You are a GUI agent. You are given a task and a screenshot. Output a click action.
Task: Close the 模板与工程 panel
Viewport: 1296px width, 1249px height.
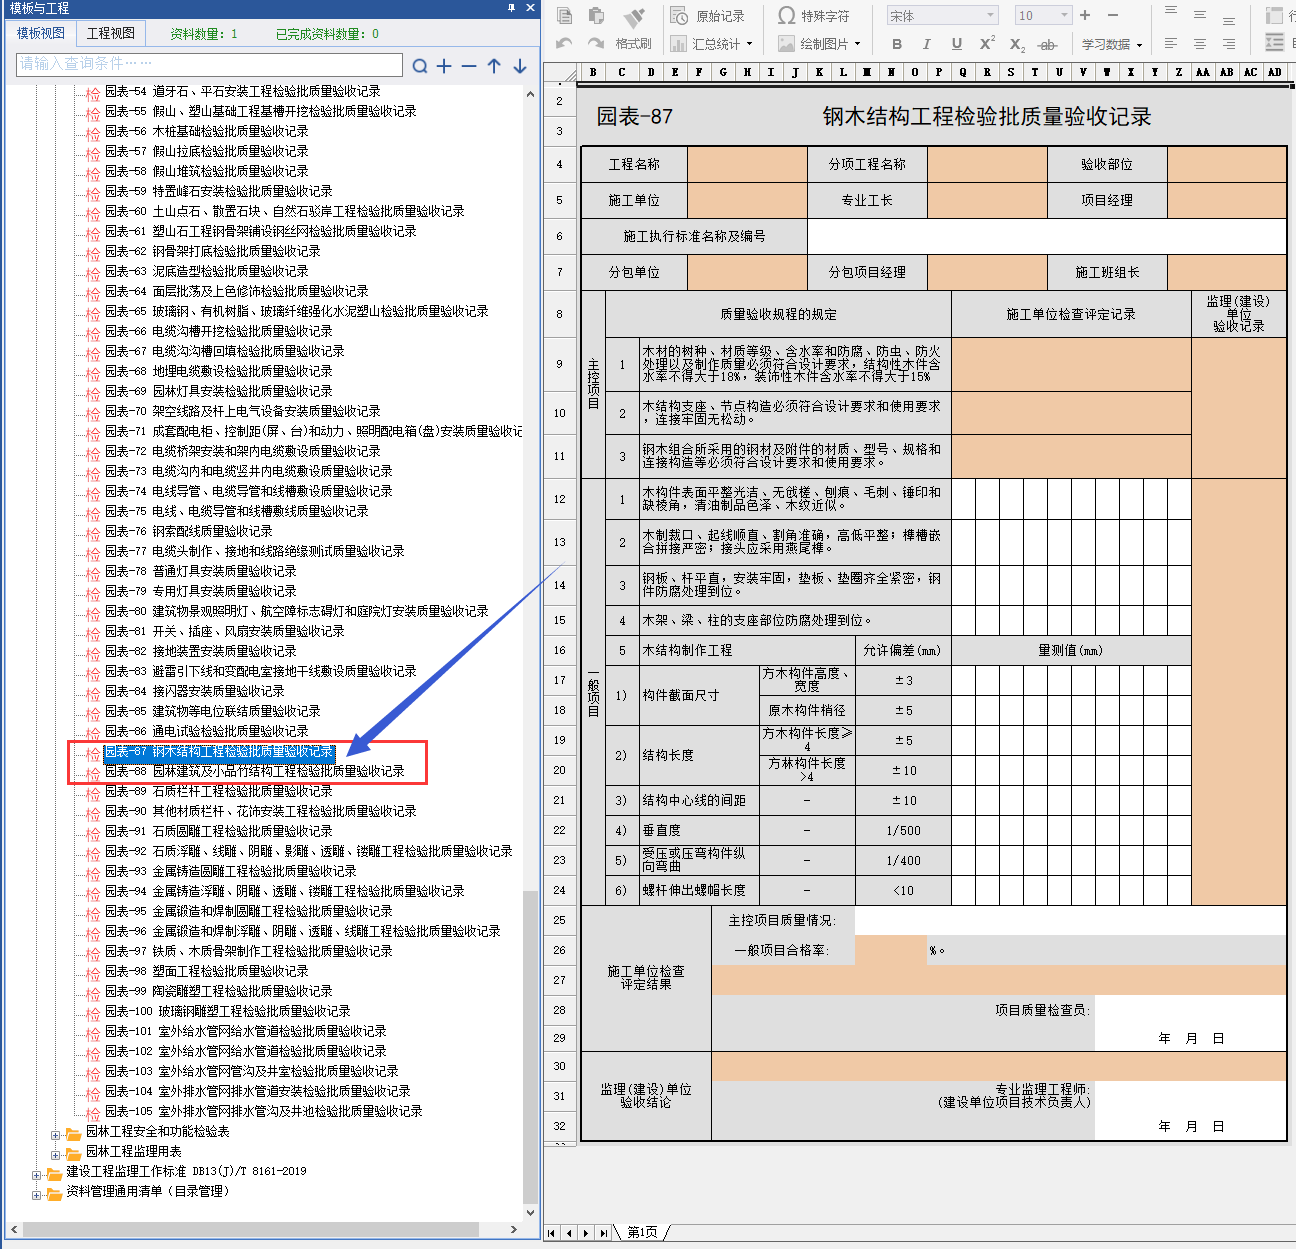[531, 8]
